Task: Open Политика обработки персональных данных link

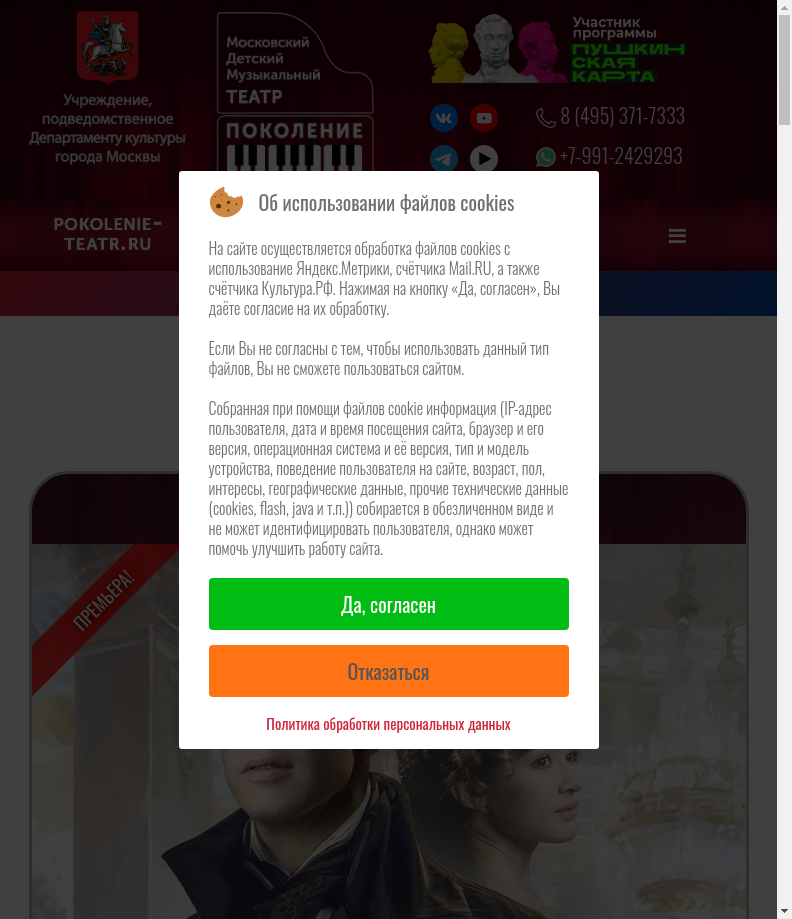Action: [x=388, y=724]
